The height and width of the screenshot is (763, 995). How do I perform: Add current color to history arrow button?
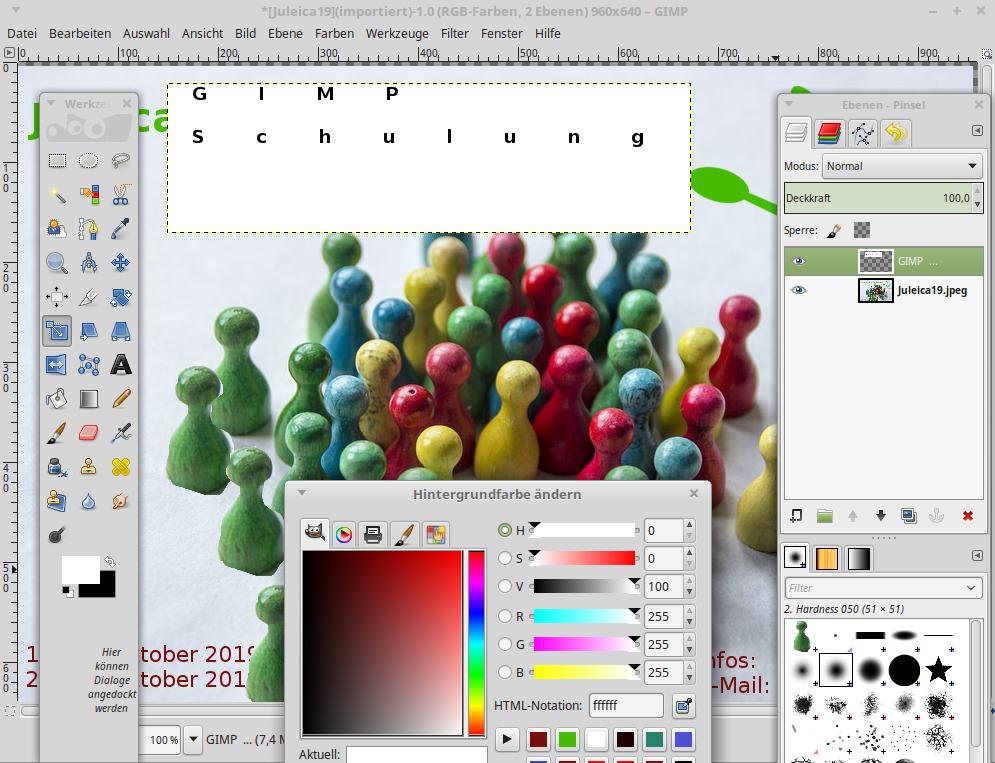[x=507, y=740]
